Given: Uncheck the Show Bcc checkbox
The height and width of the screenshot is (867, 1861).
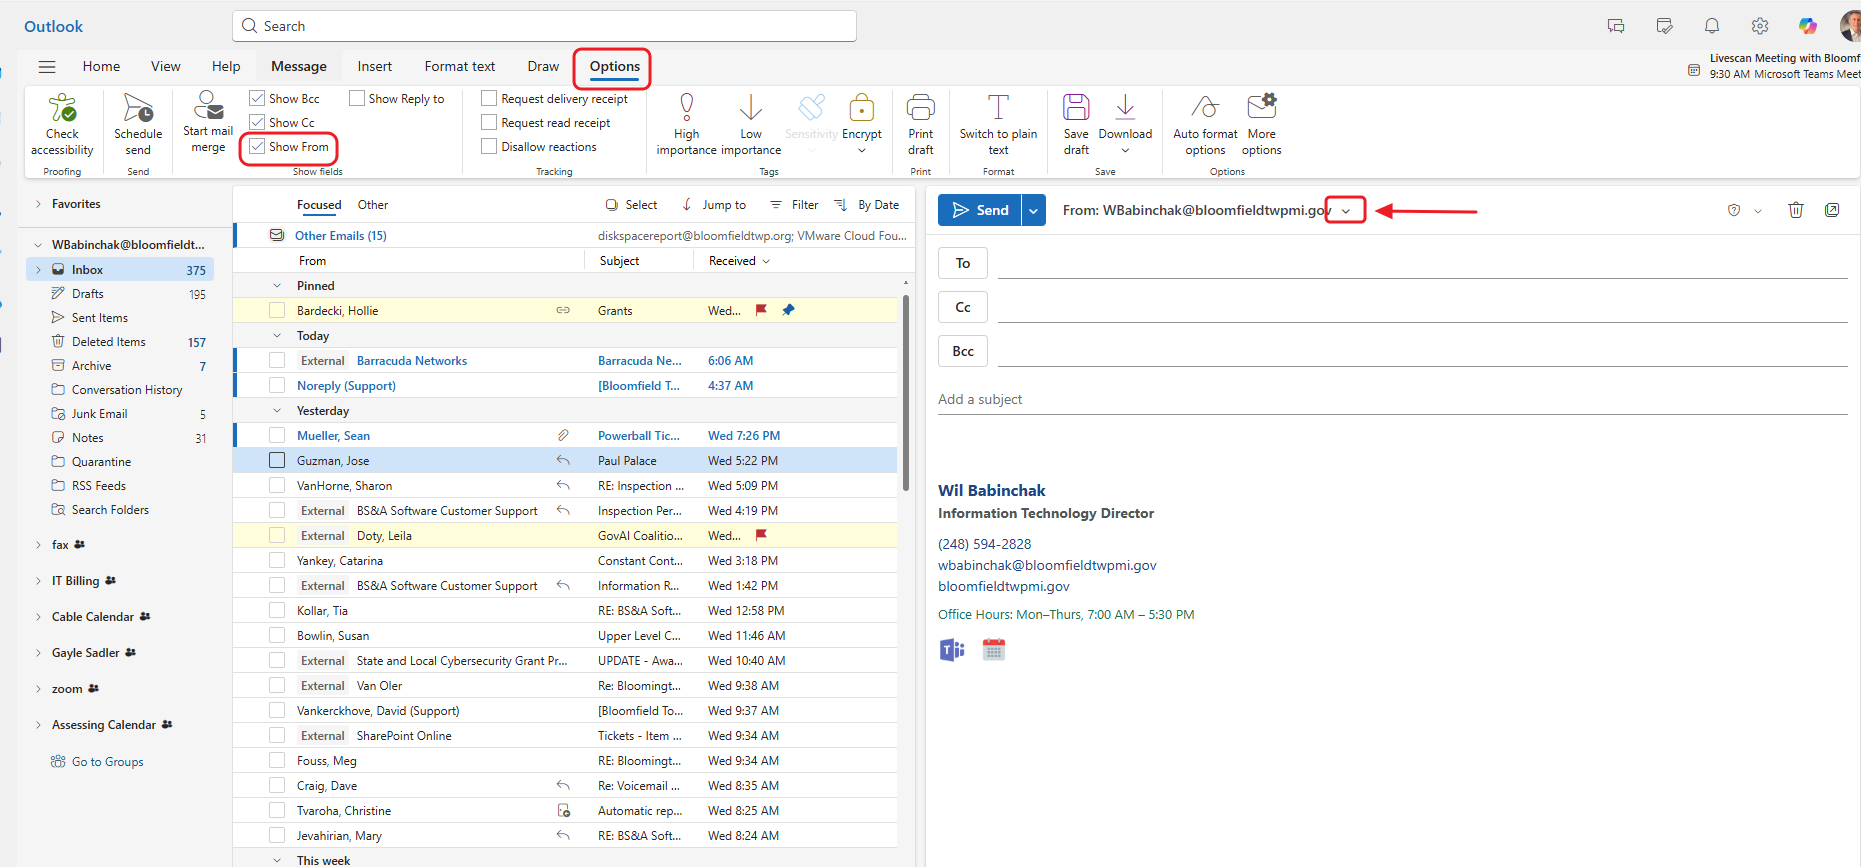Looking at the screenshot, I should [257, 98].
